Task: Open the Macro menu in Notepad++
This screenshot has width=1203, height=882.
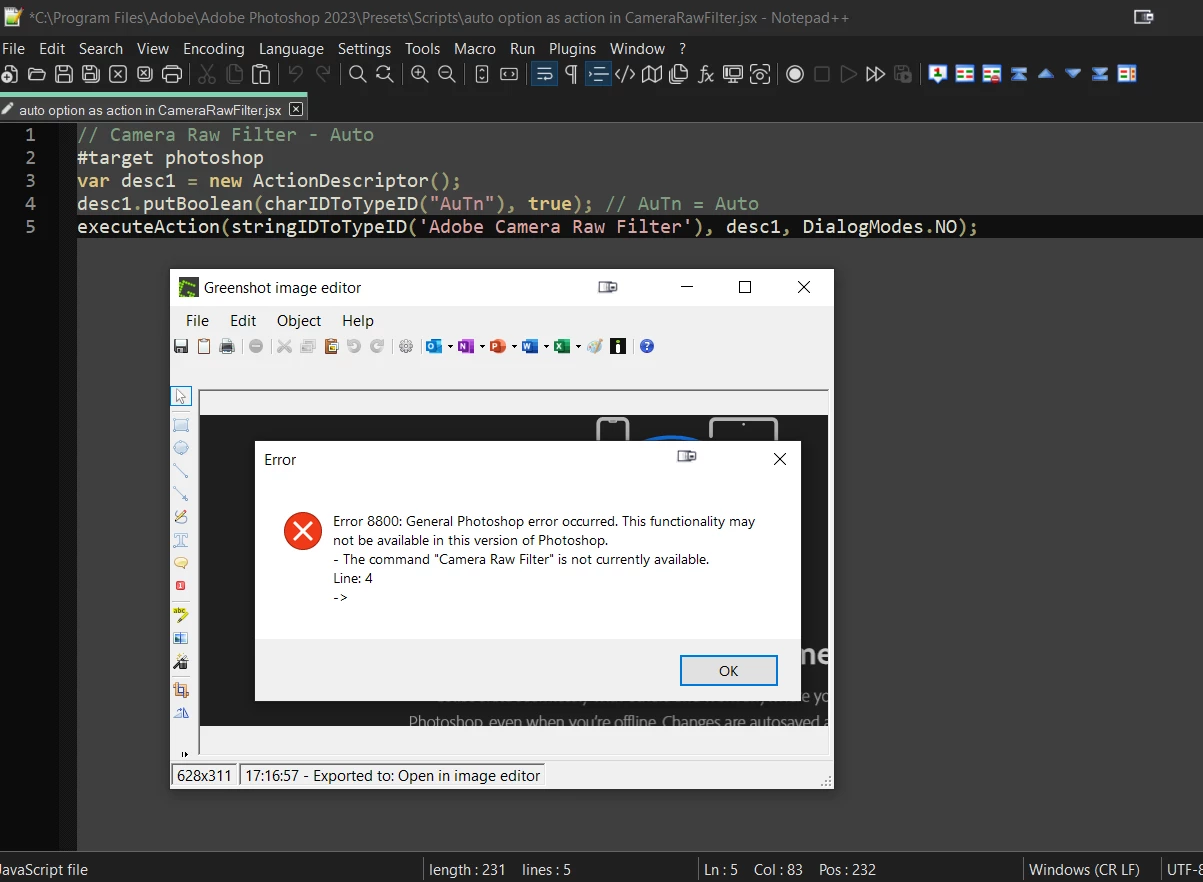Action: point(475,48)
